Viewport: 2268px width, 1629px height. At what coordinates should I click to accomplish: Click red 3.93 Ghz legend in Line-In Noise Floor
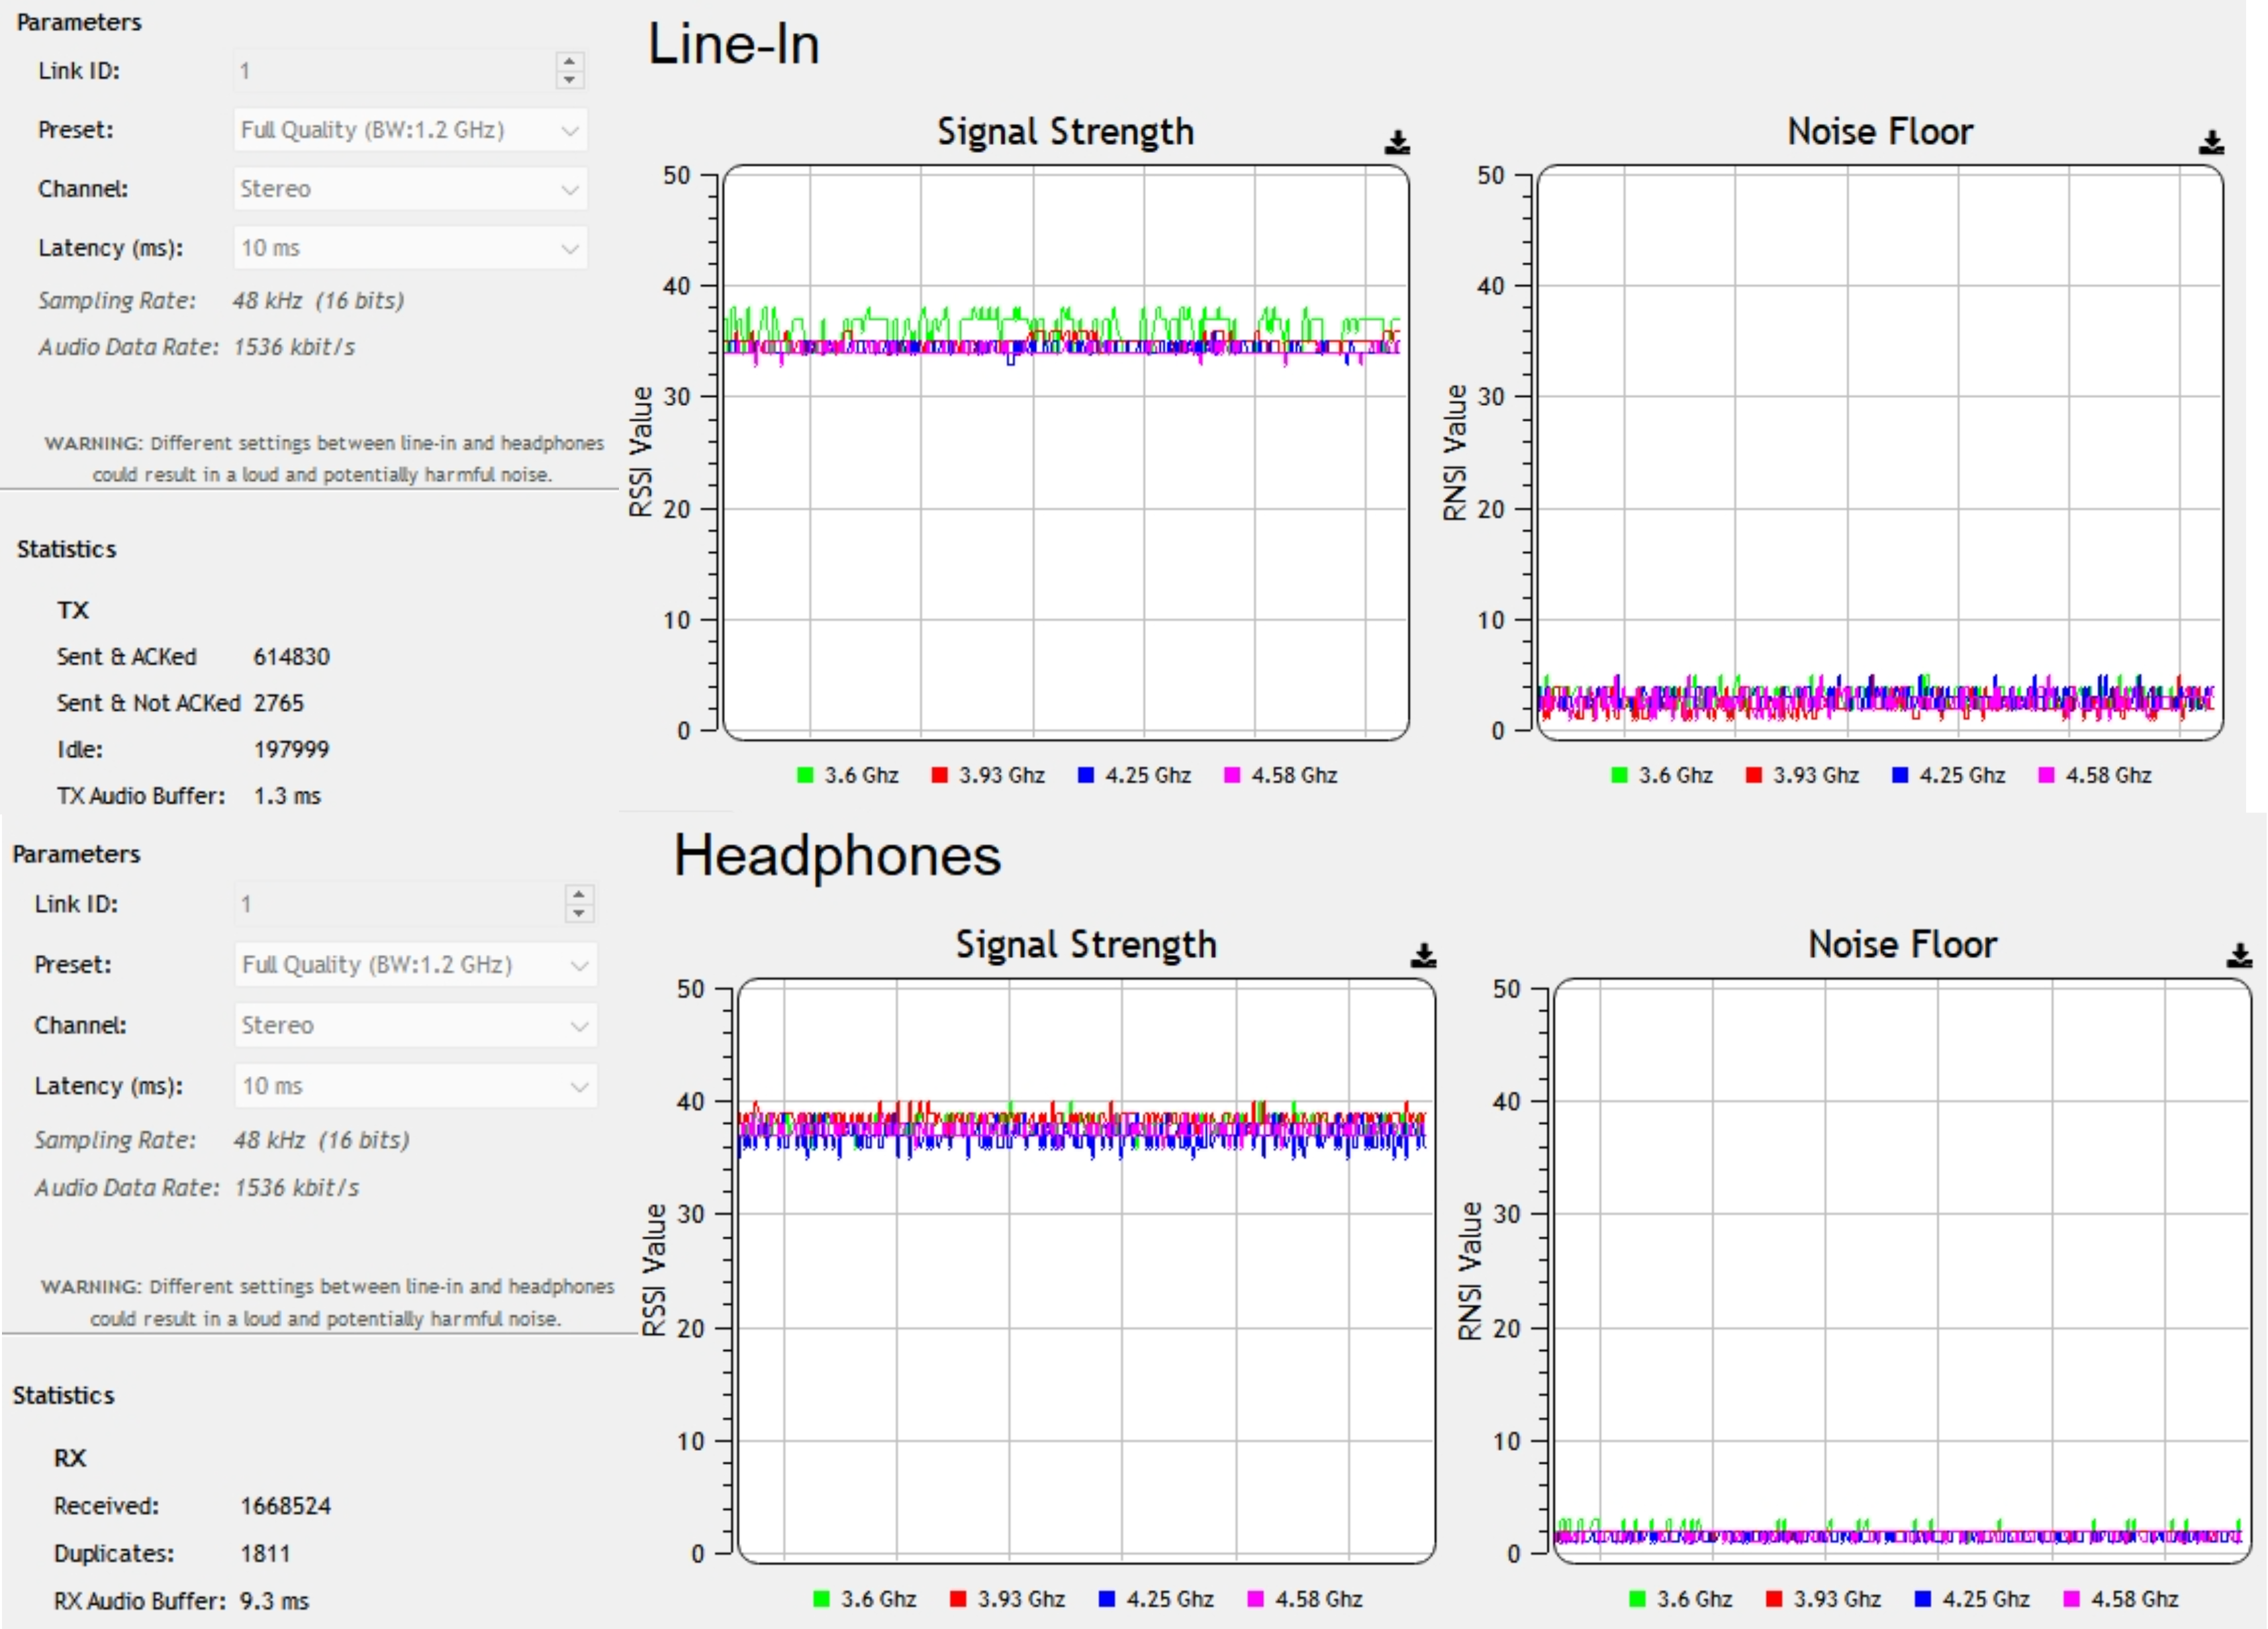coord(1802,775)
